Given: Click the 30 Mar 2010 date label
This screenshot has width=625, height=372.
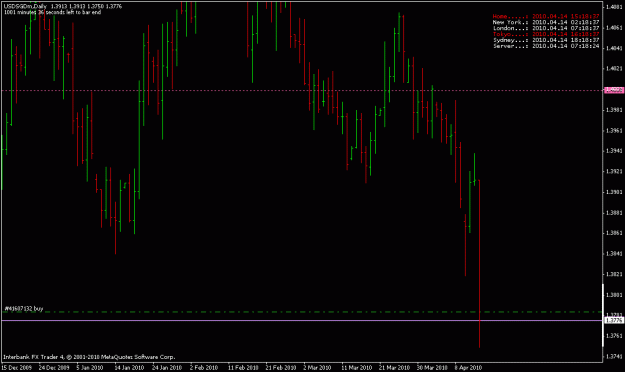Looking at the screenshot, I should click(x=432, y=368).
